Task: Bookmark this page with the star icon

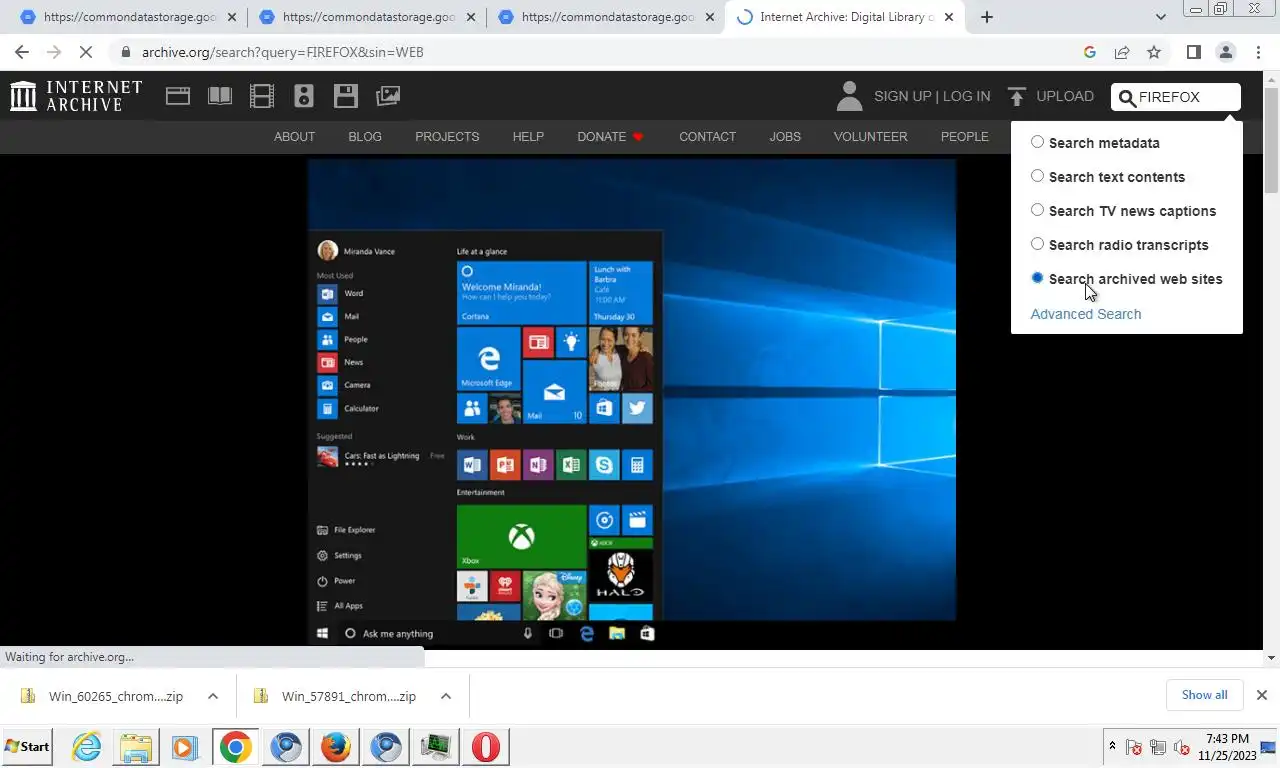Action: 1154,52
